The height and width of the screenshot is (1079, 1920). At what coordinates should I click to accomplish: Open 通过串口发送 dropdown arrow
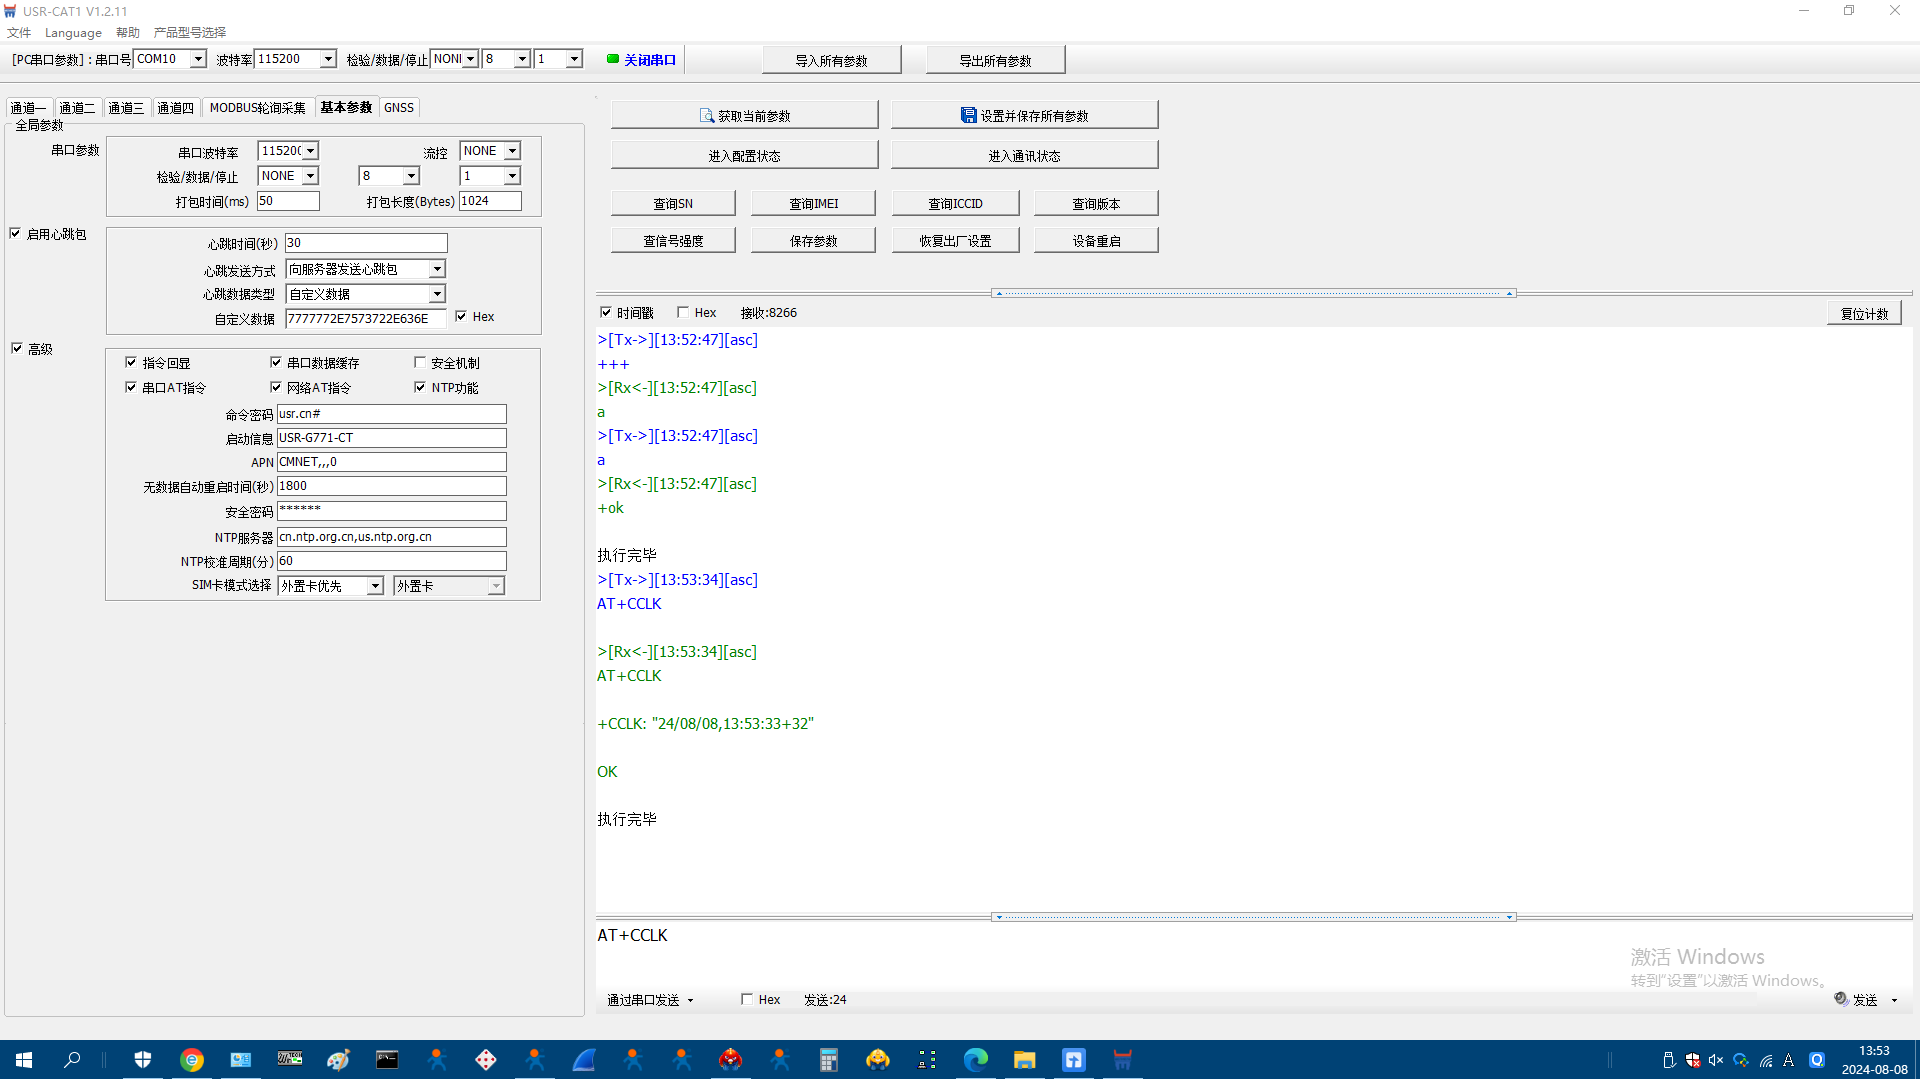(x=690, y=1000)
